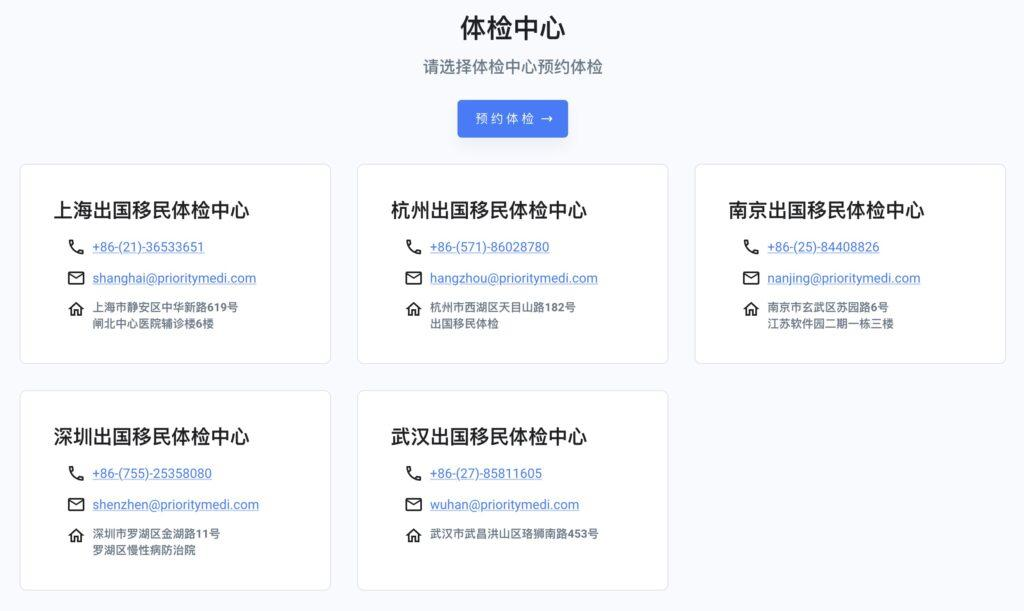Image resolution: width=1024 pixels, height=611 pixels.
Task: Select the 武汉出国移民体检中心 heading
Action: (488, 437)
